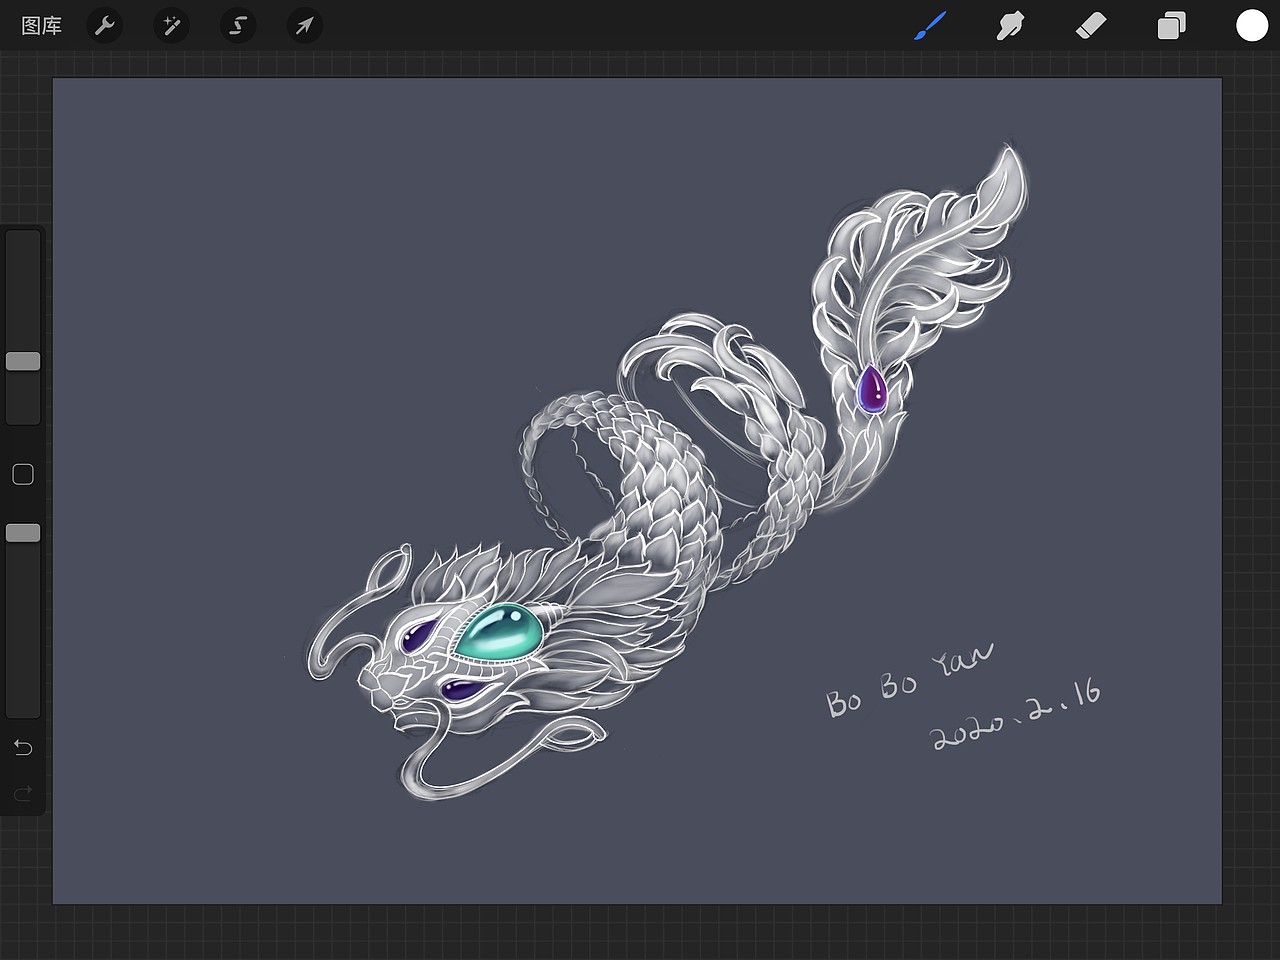Adjust the brush opacity slider handle
The height and width of the screenshot is (960, 1280).
point(22,533)
